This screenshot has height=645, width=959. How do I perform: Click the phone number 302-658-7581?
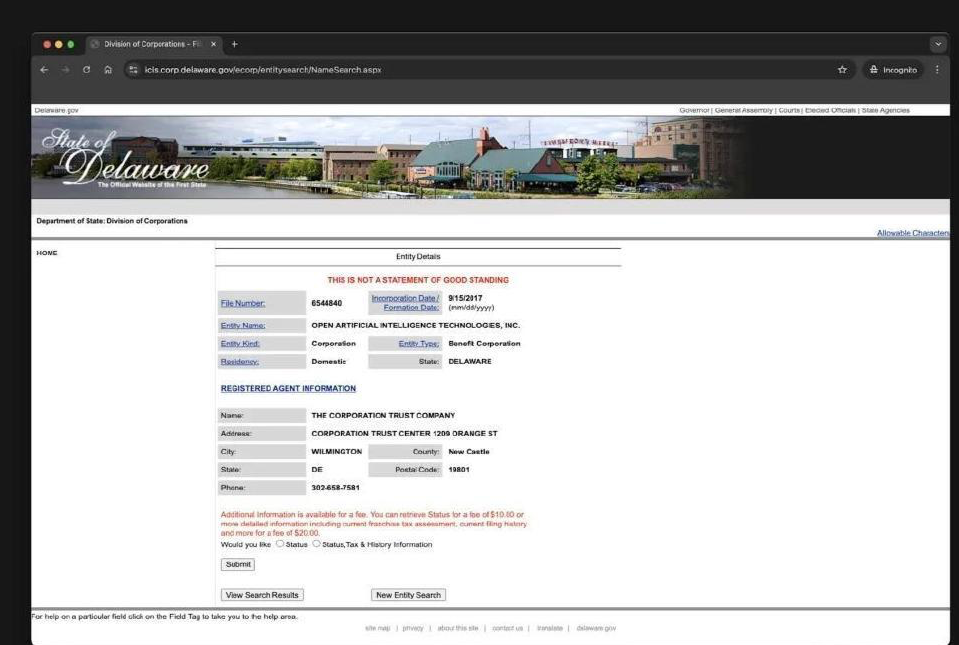pos(335,488)
